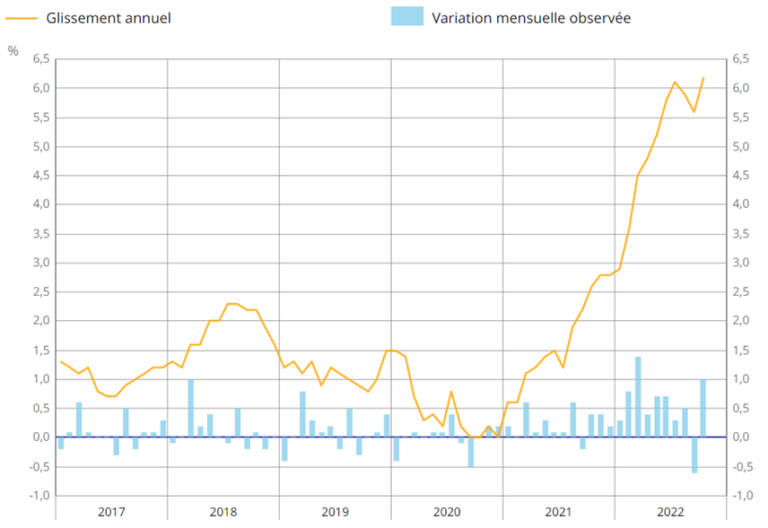768x528 pixels.
Task: Select the 2018 year label
Action: (x=223, y=512)
